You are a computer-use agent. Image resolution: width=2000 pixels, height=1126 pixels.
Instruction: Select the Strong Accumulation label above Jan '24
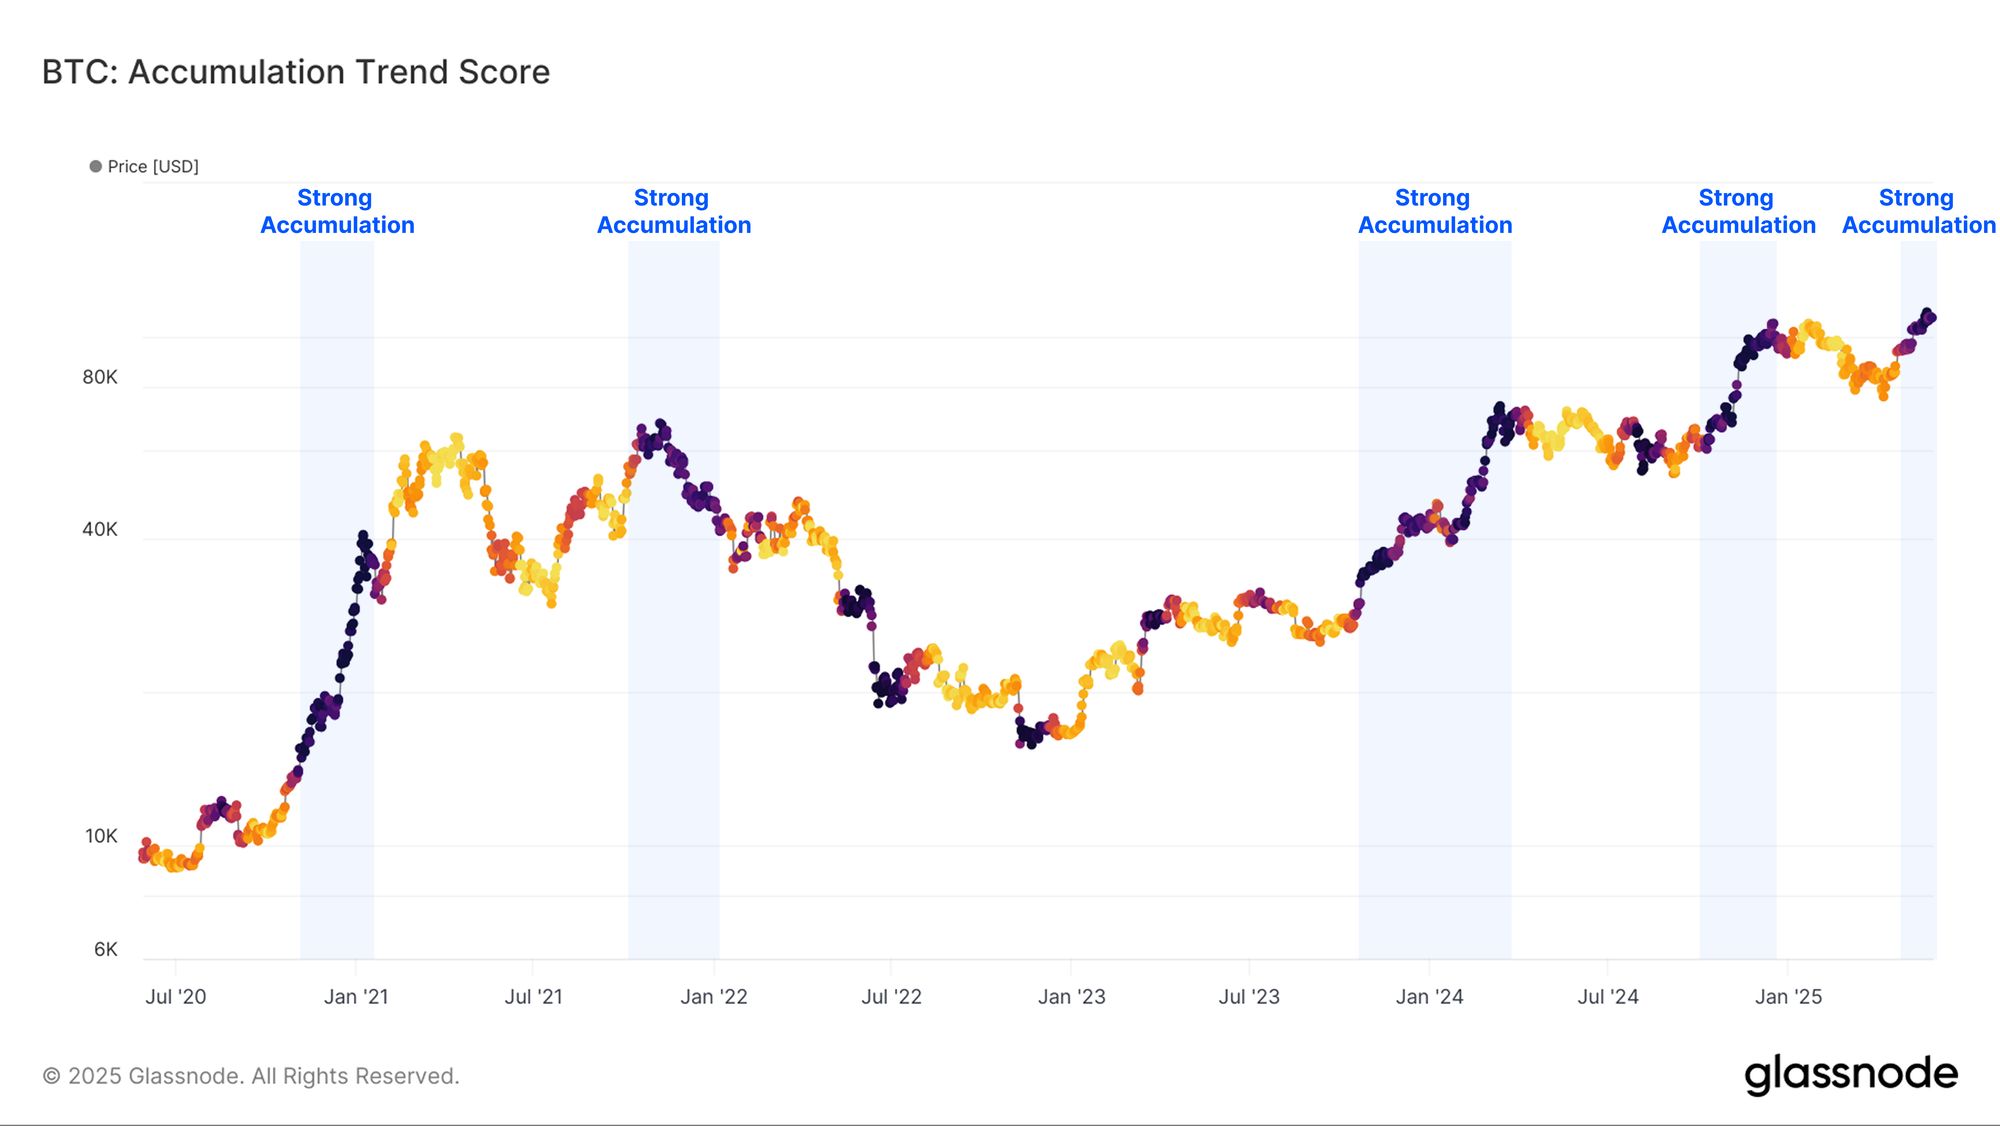[1434, 211]
